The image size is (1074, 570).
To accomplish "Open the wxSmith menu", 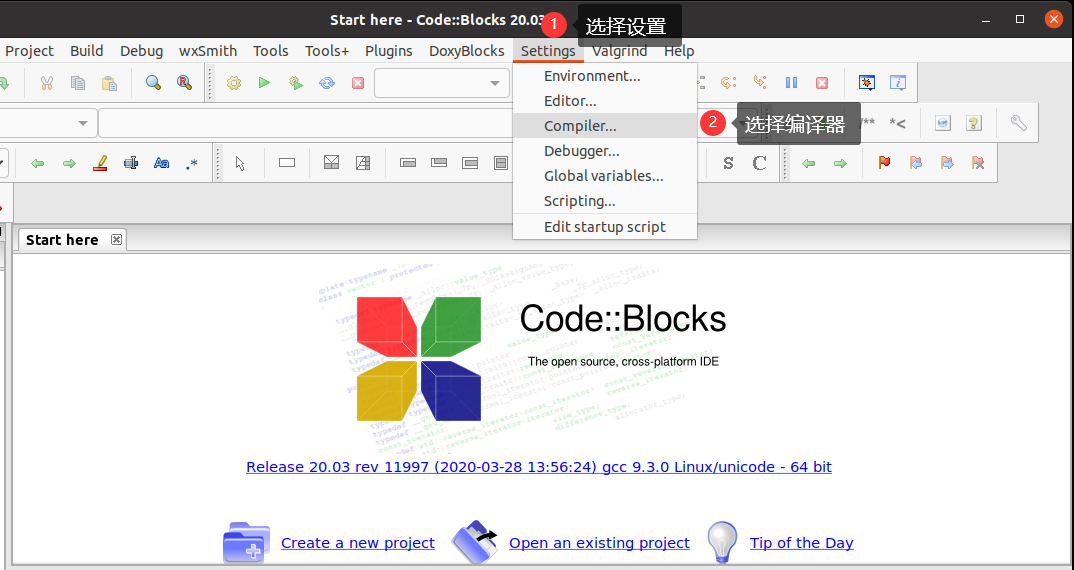I will [208, 51].
